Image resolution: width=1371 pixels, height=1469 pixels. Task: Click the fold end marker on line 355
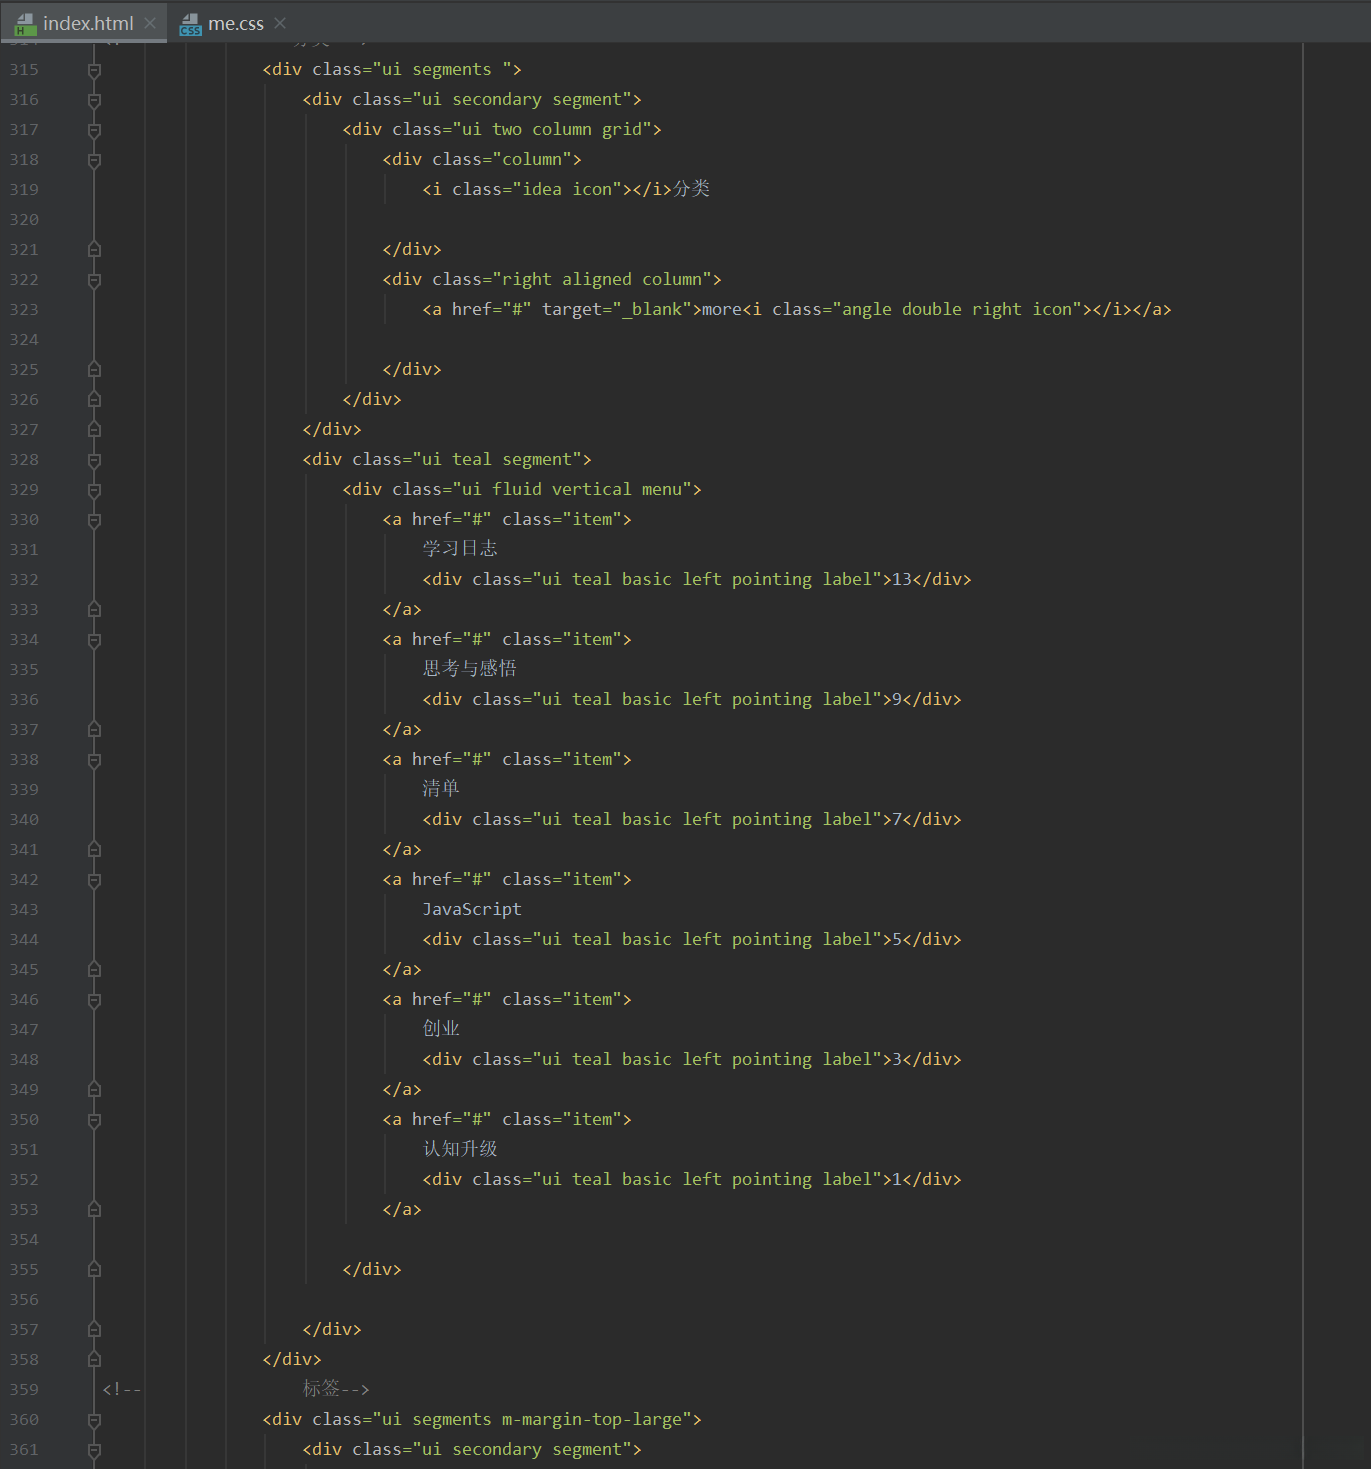click(94, 1270)
